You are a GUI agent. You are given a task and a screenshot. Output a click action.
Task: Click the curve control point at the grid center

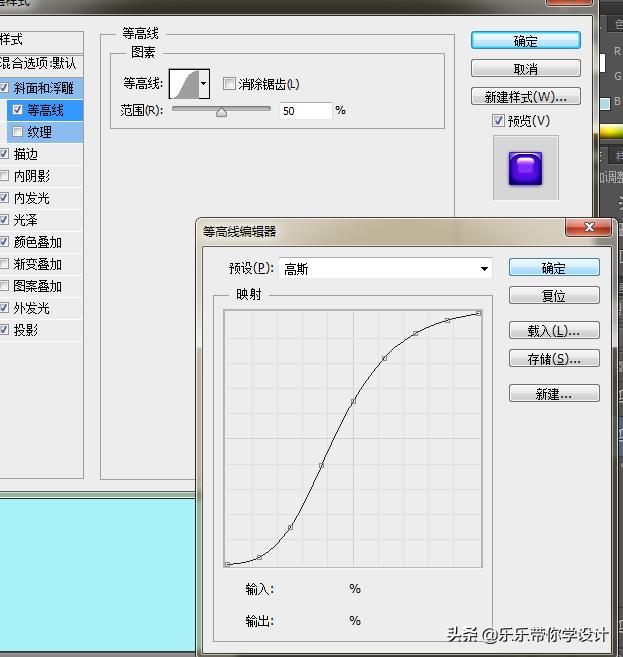[353, 401]
